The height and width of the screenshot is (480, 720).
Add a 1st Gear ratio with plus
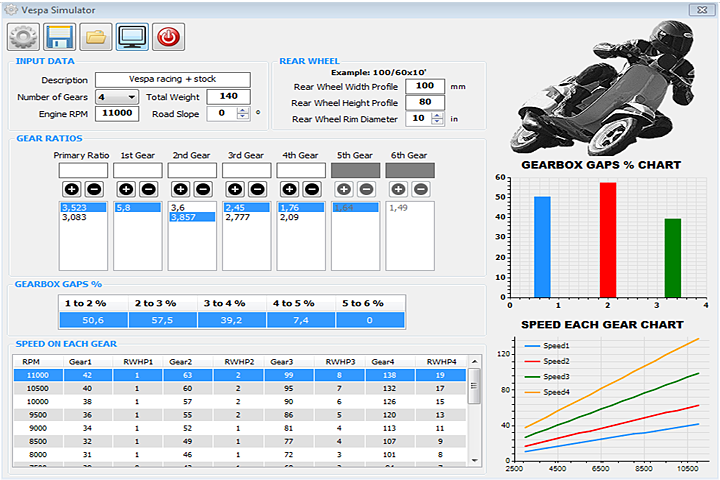click(126, 189)
